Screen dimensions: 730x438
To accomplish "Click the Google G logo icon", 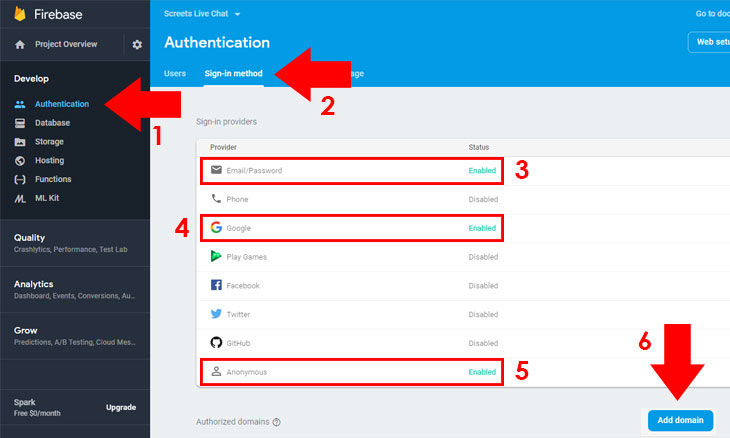I will pos(216,227).
